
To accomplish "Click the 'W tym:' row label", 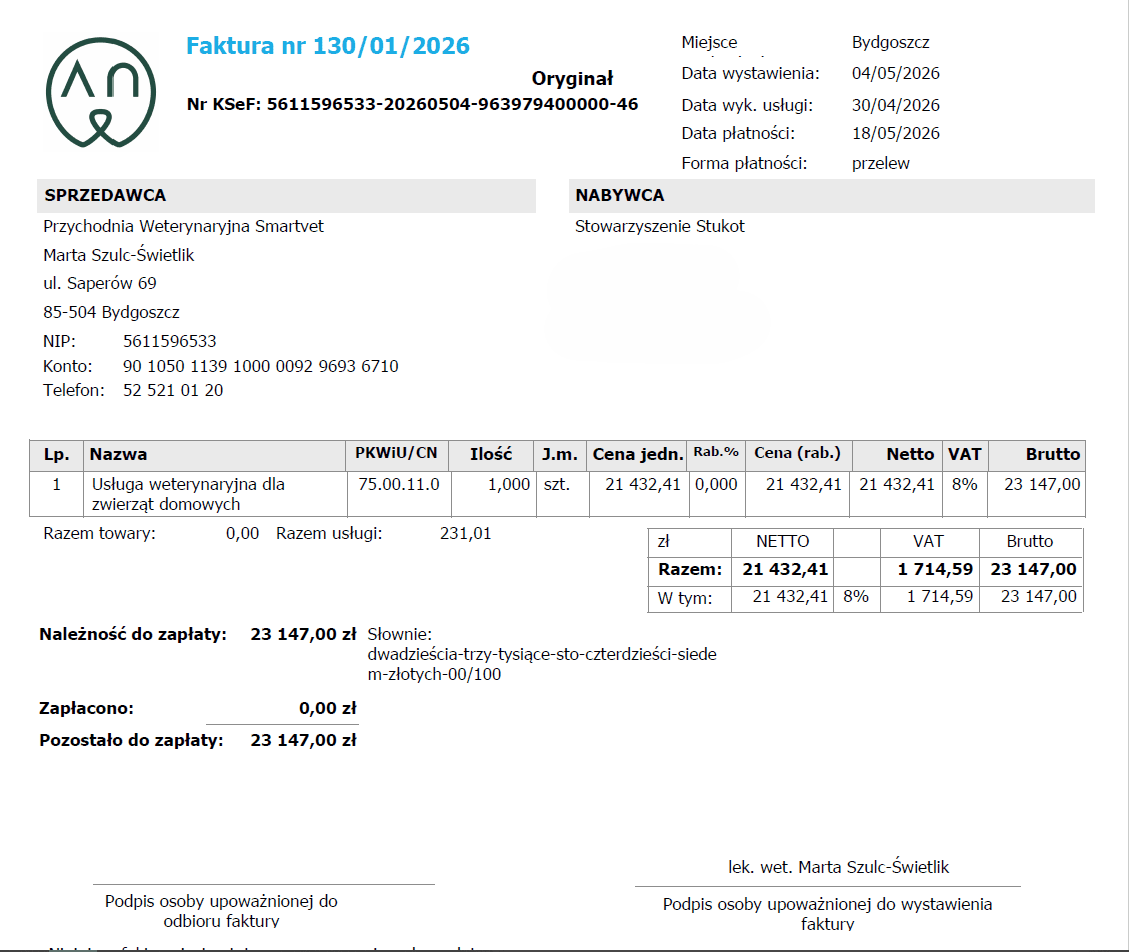I will (x=684, y=598).
